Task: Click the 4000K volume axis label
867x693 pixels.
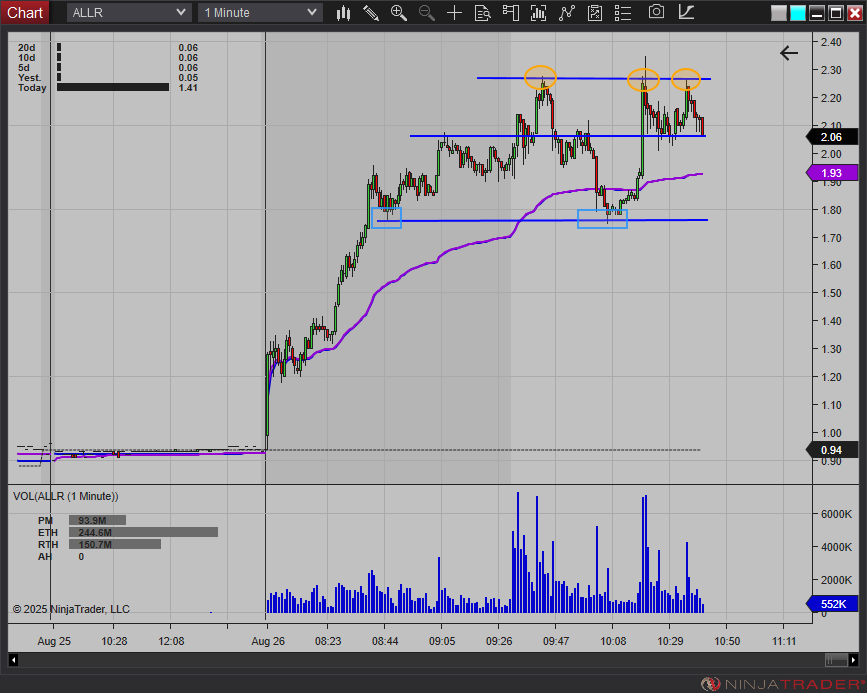Action: coord(836,547)
